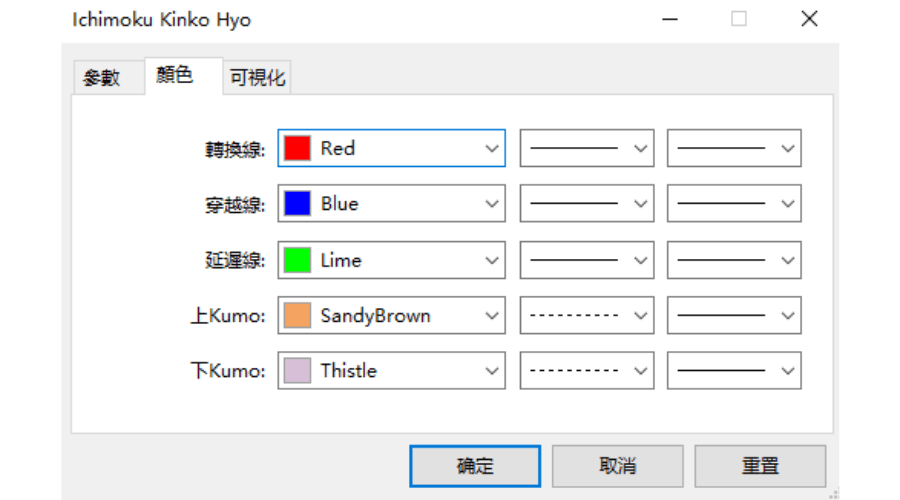Viewport: 900px width, 500px height.
Task: Click the blue color swatch for 穿越線
Action: (297, 204)
